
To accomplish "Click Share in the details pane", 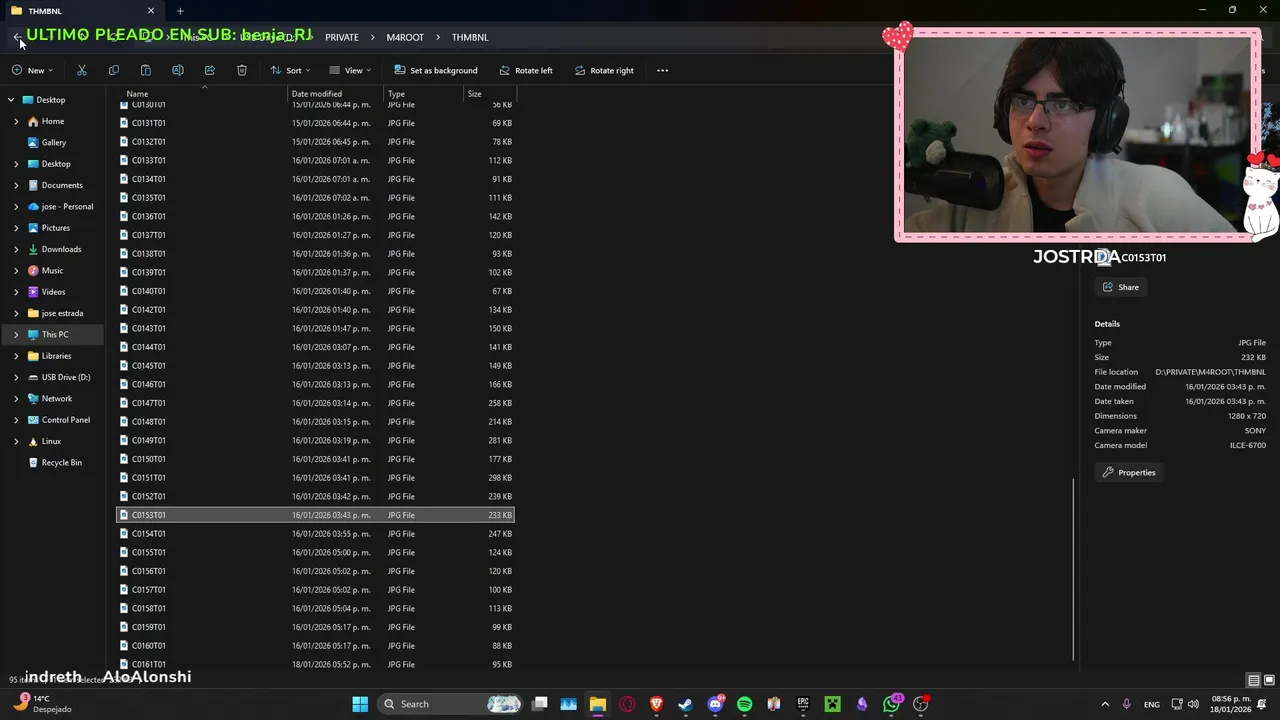I will 1121,287.
